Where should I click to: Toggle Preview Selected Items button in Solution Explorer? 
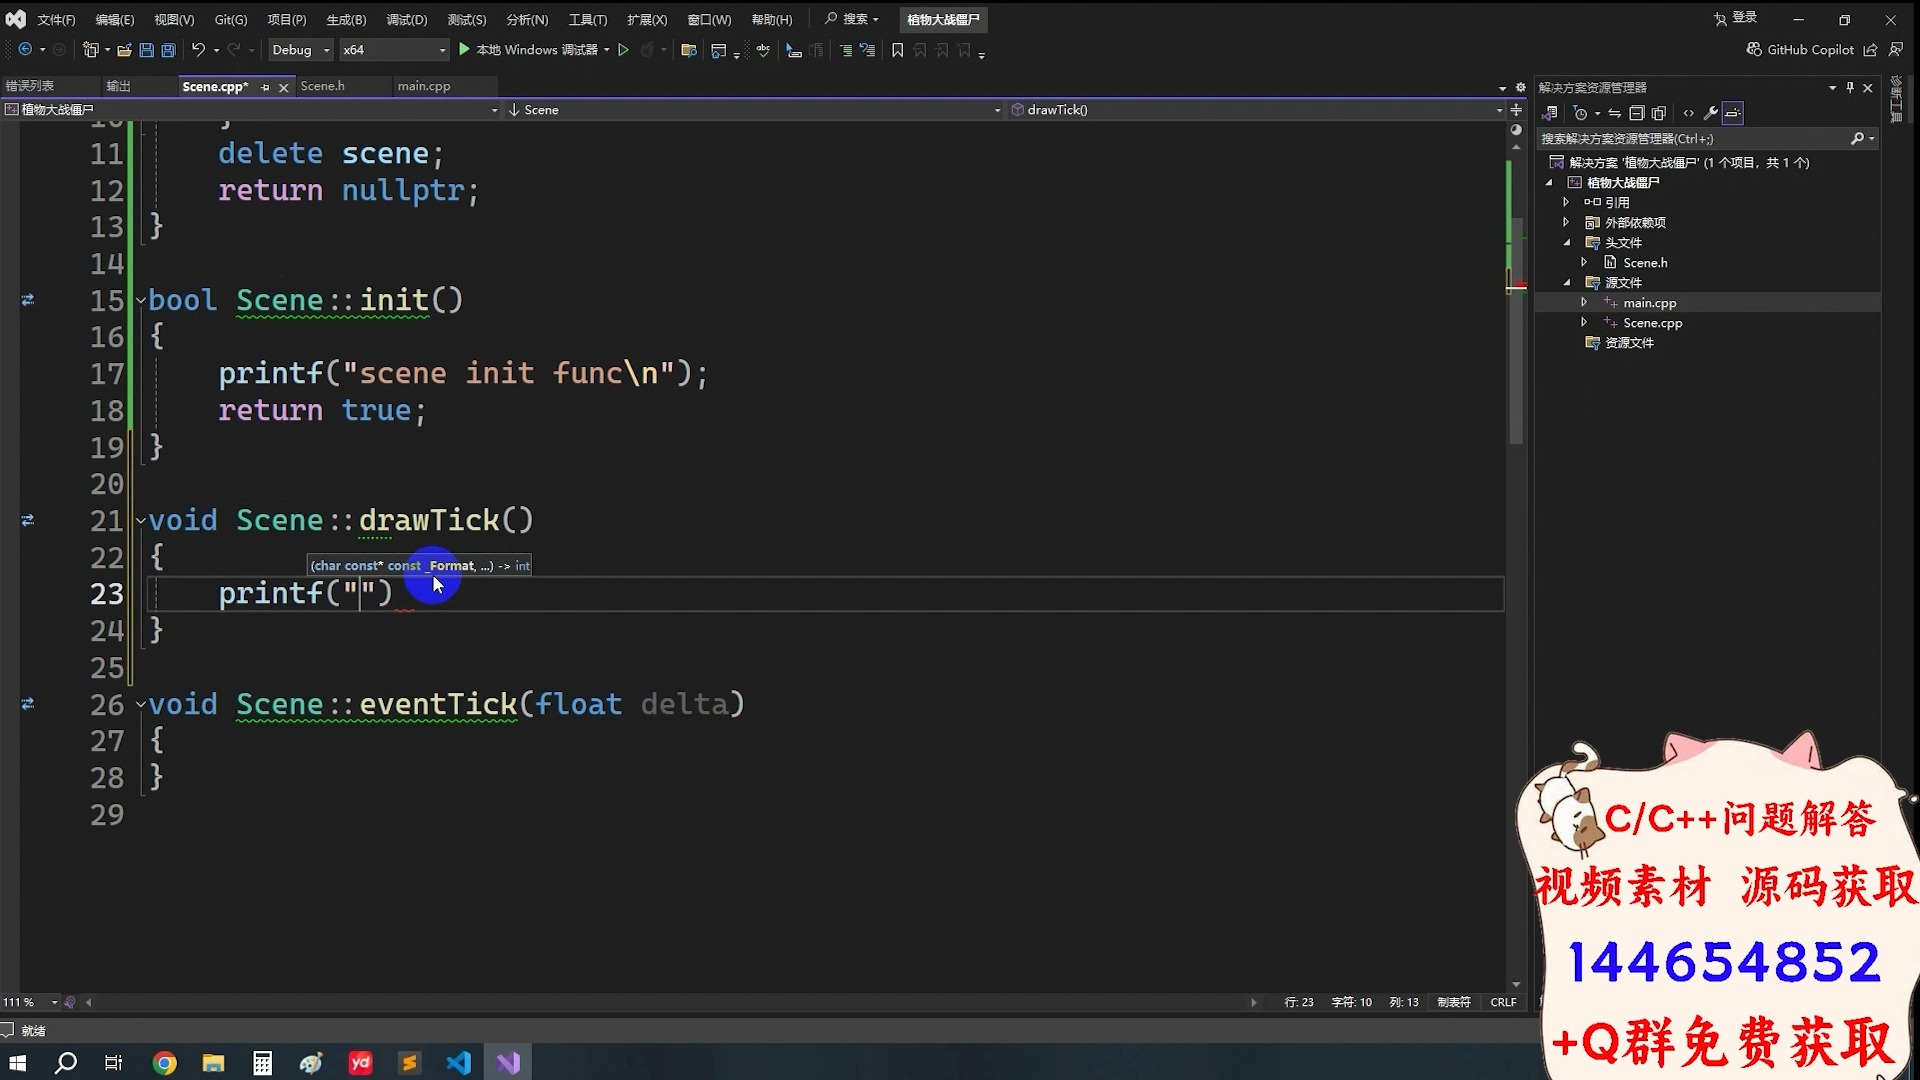coord(1733,113)
